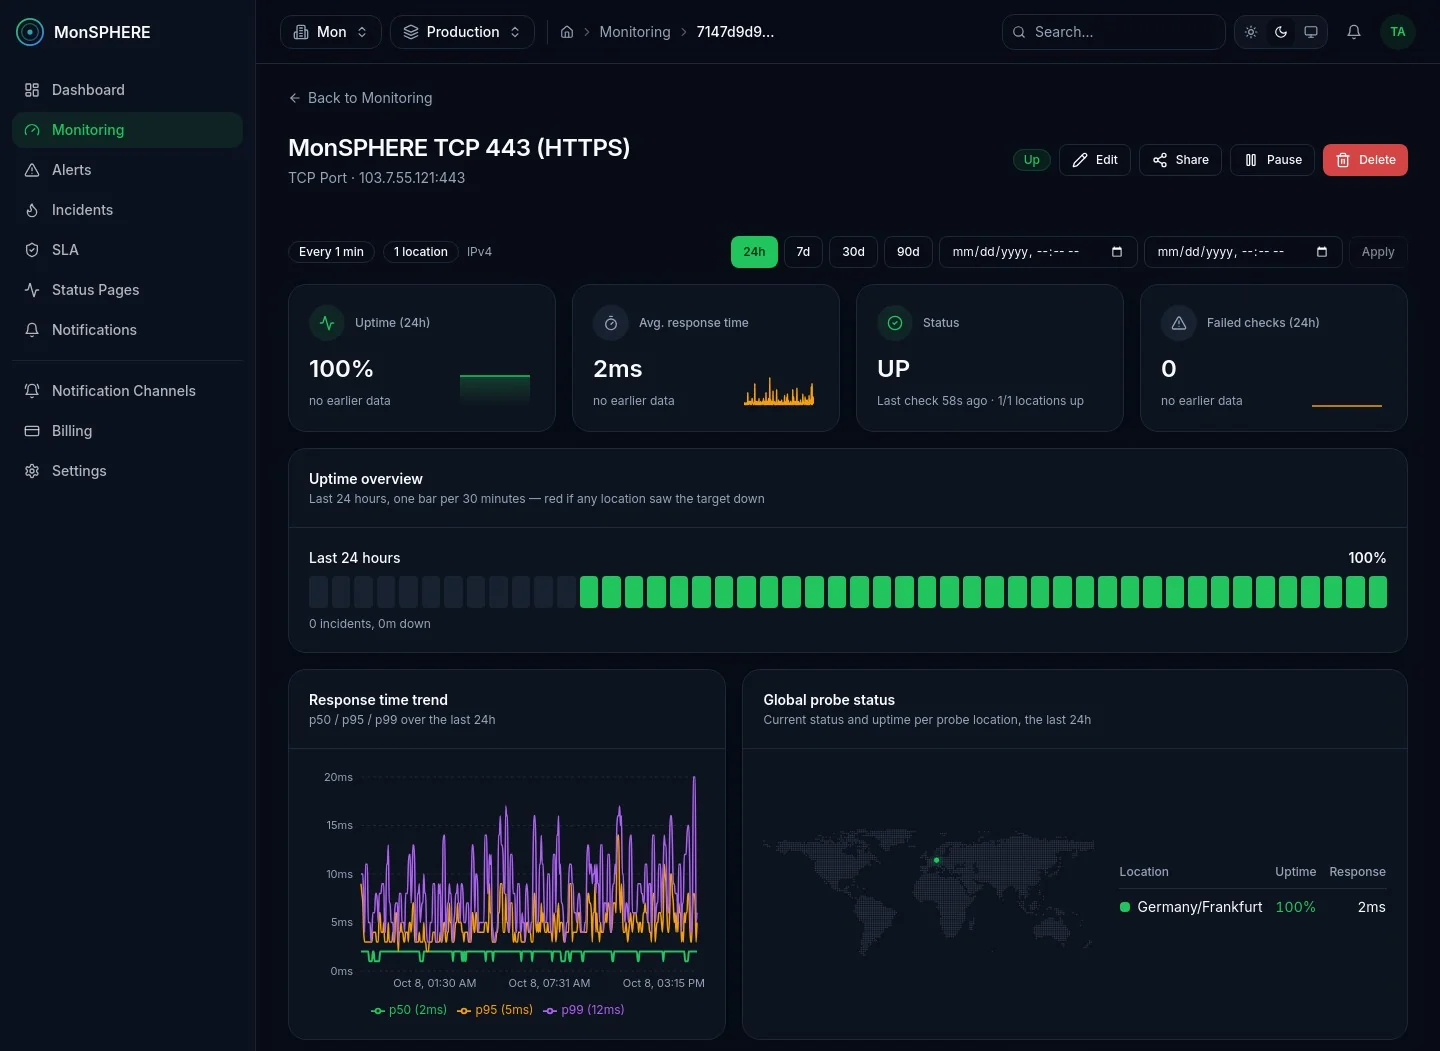Viewport: 1440px width, 1051px height.
Task: Click the Notification Channels icon
Action: pos(32,391)
